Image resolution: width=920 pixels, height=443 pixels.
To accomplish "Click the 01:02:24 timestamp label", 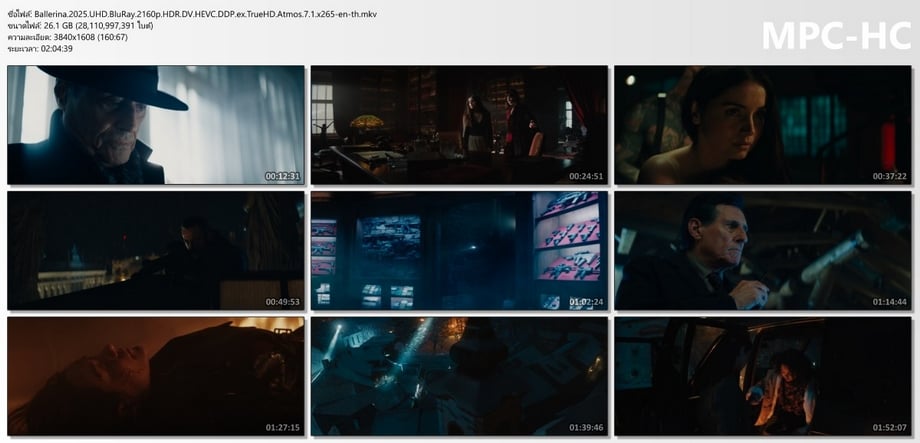I will 586,301.
